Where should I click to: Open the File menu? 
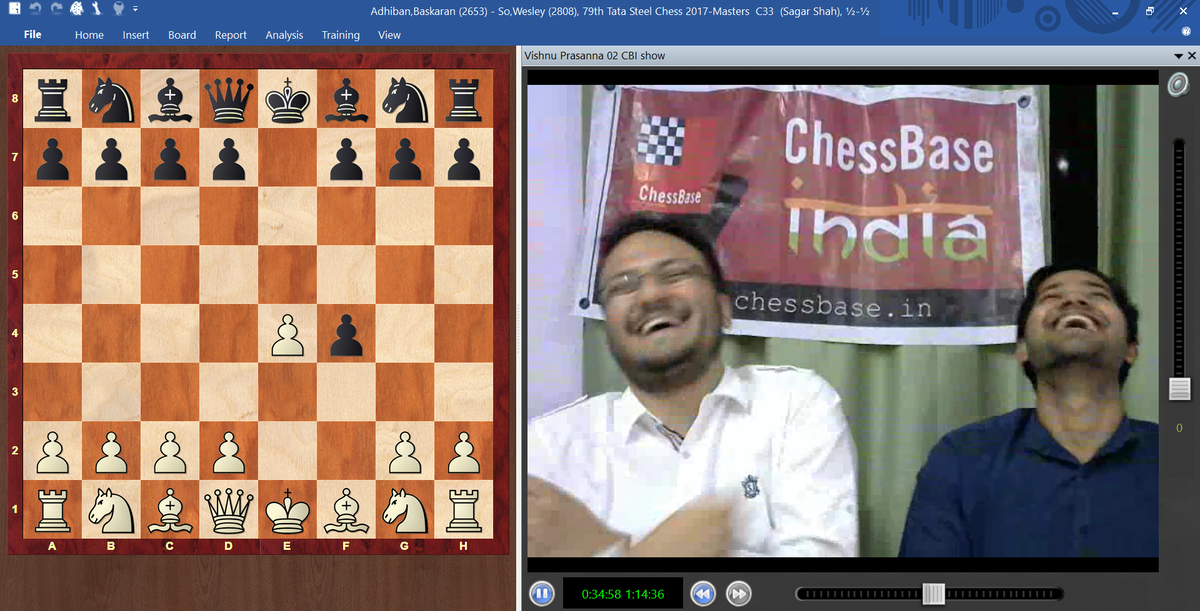click(32, 34)
